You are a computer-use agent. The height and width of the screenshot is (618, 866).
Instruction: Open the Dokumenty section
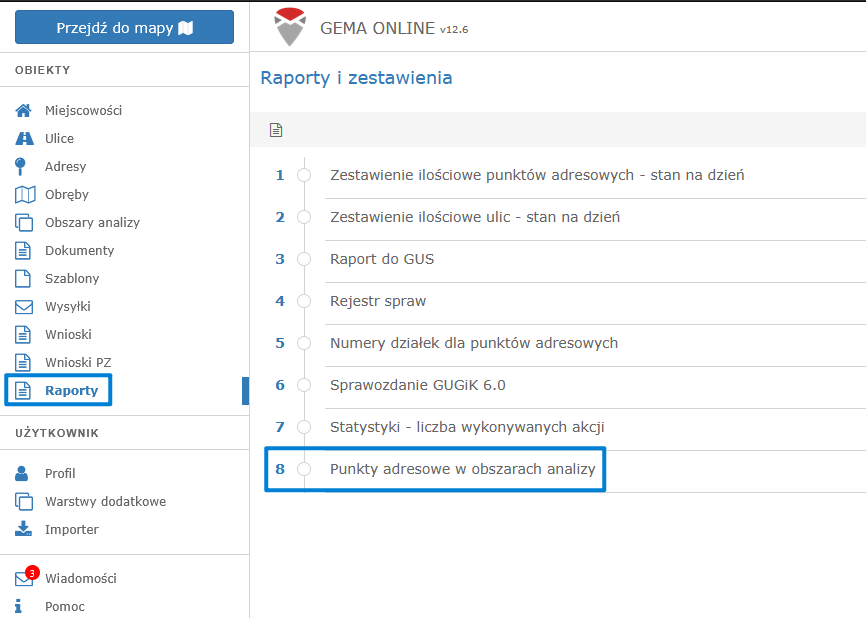coord(80,251)
